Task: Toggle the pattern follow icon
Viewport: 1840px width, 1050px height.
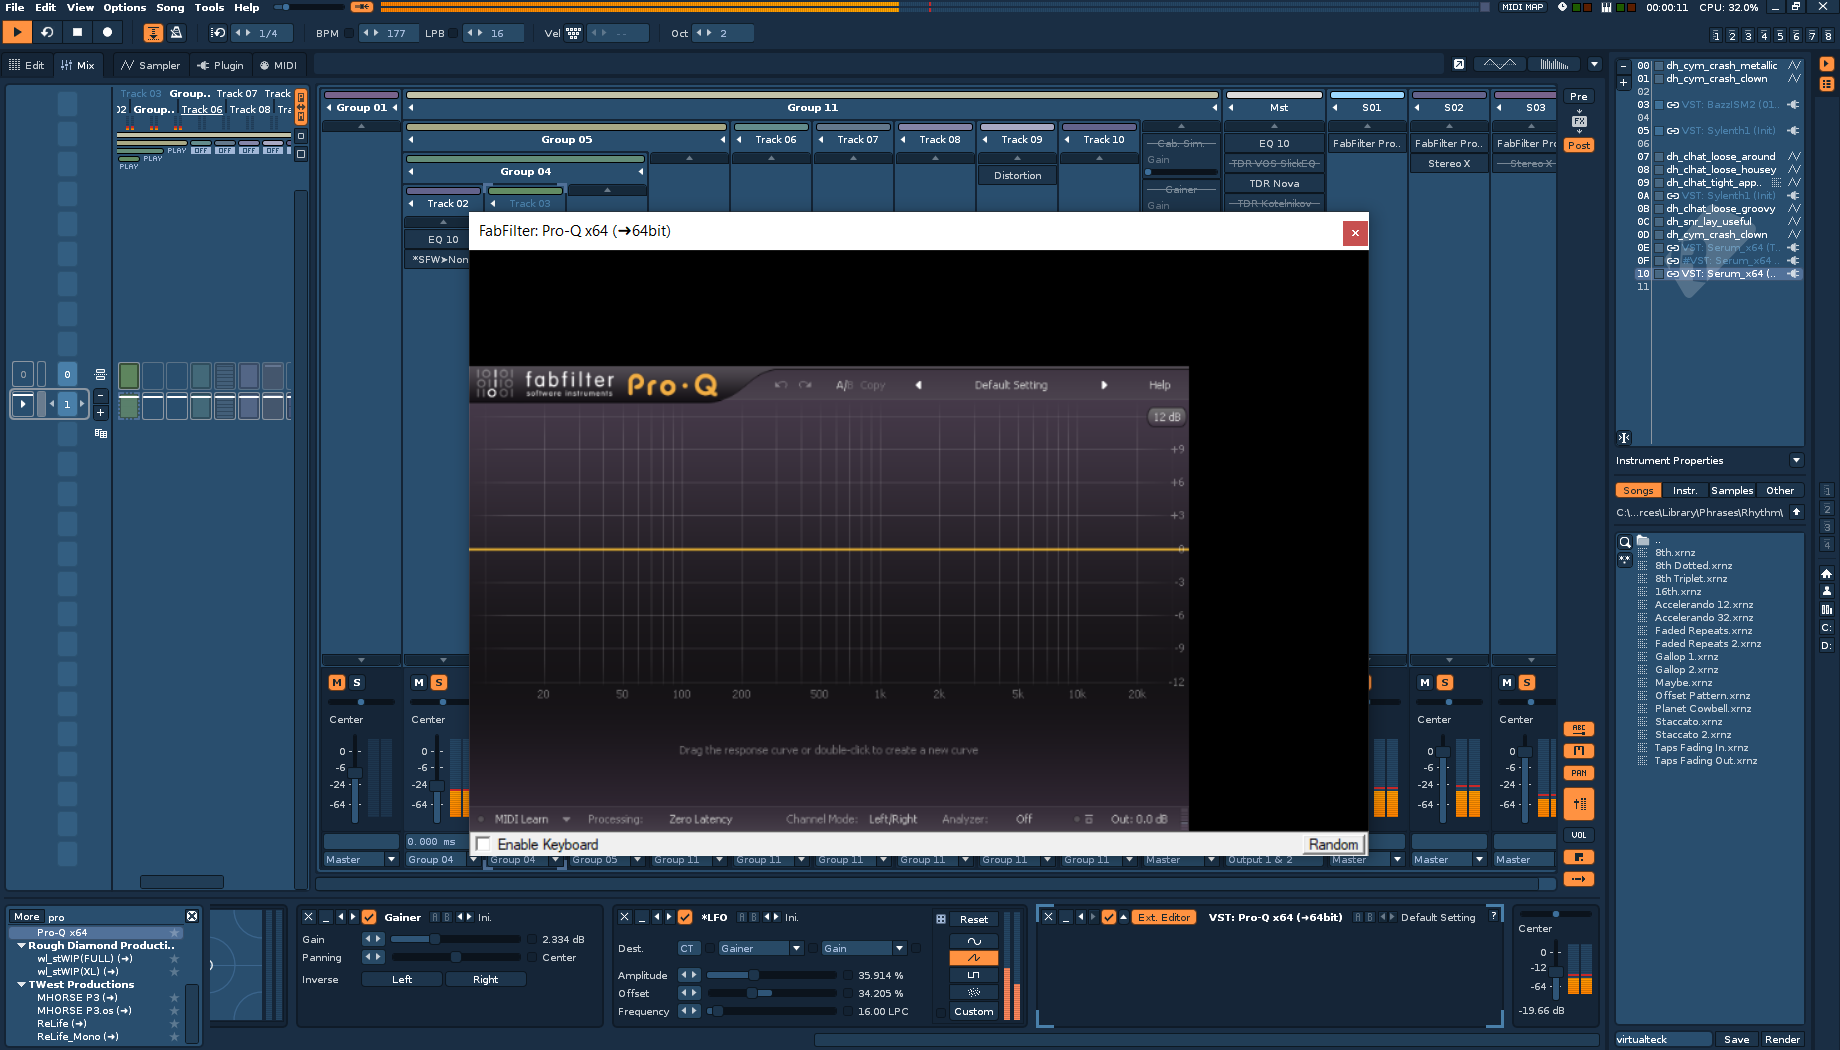Action: (153, 33)
